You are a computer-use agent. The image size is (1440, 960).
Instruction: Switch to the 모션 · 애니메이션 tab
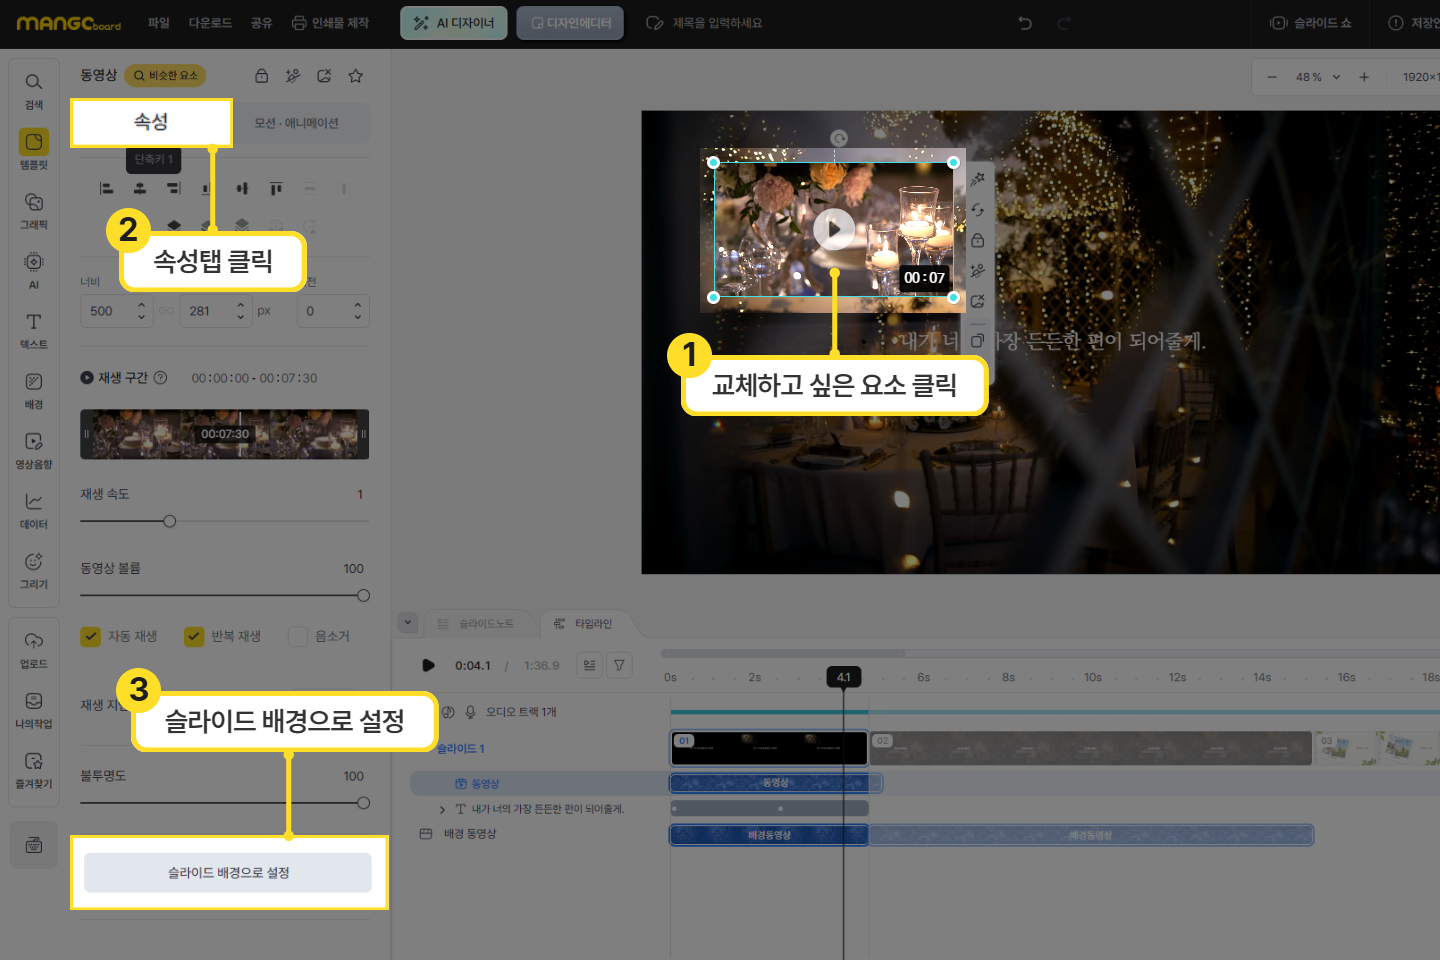[296, 123]
